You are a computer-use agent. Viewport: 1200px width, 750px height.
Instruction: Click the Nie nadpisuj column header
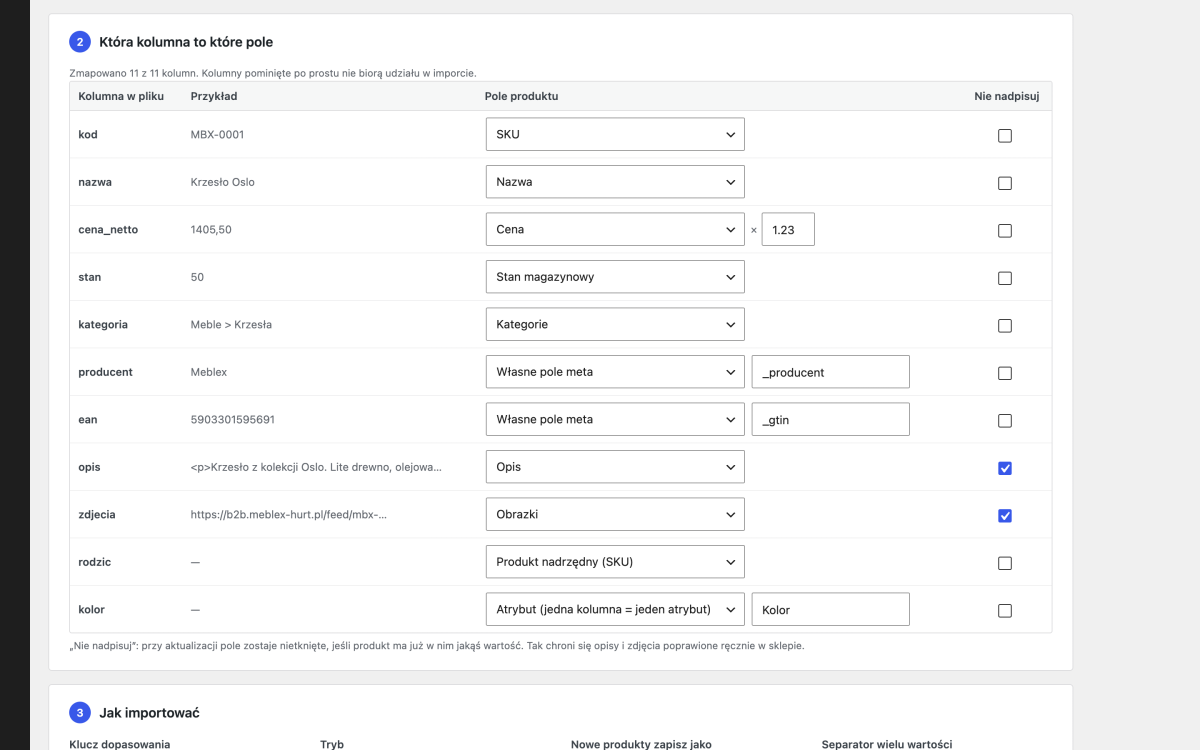pos(1005,96)
